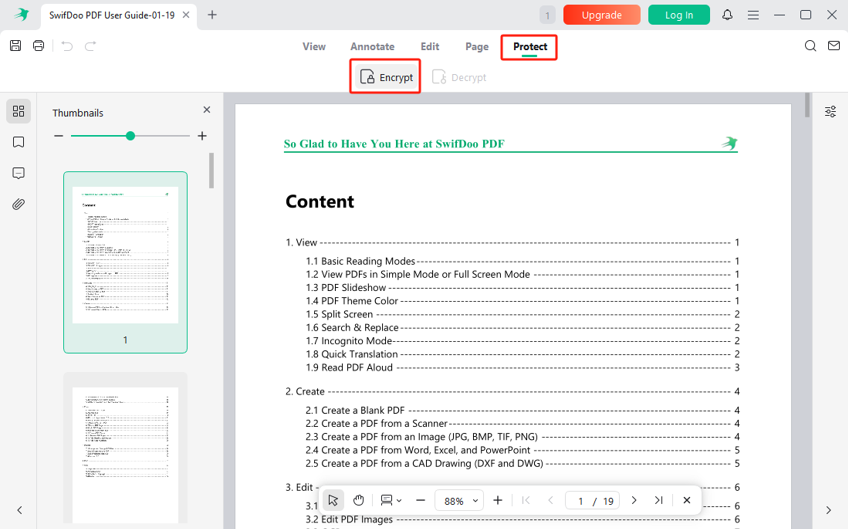Zoom out with minus button
Viewport: 848px width, 529px height.
click(420, 500)
